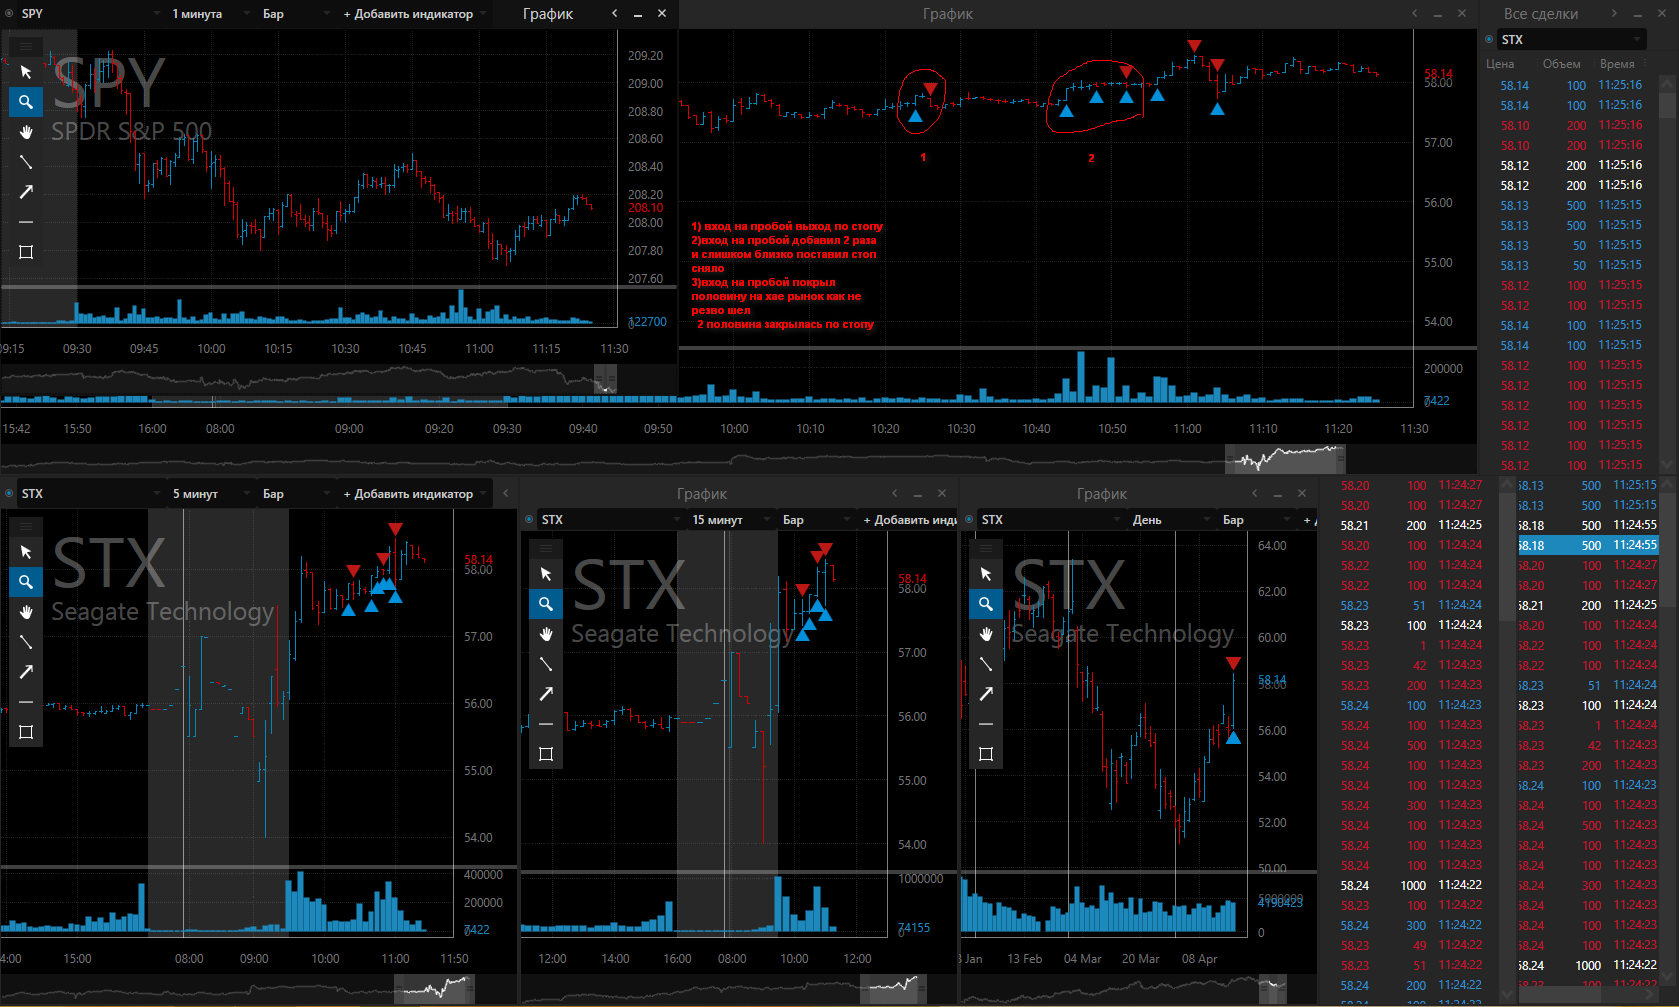
Task: Collapse the STX 5-minute panel chevron
Action: 506,494
